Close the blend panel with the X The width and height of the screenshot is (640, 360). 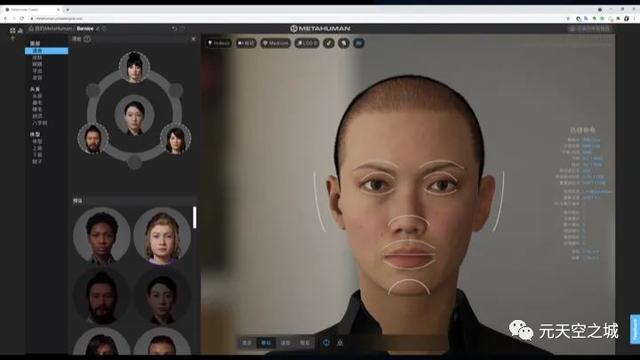pos(193,39)
